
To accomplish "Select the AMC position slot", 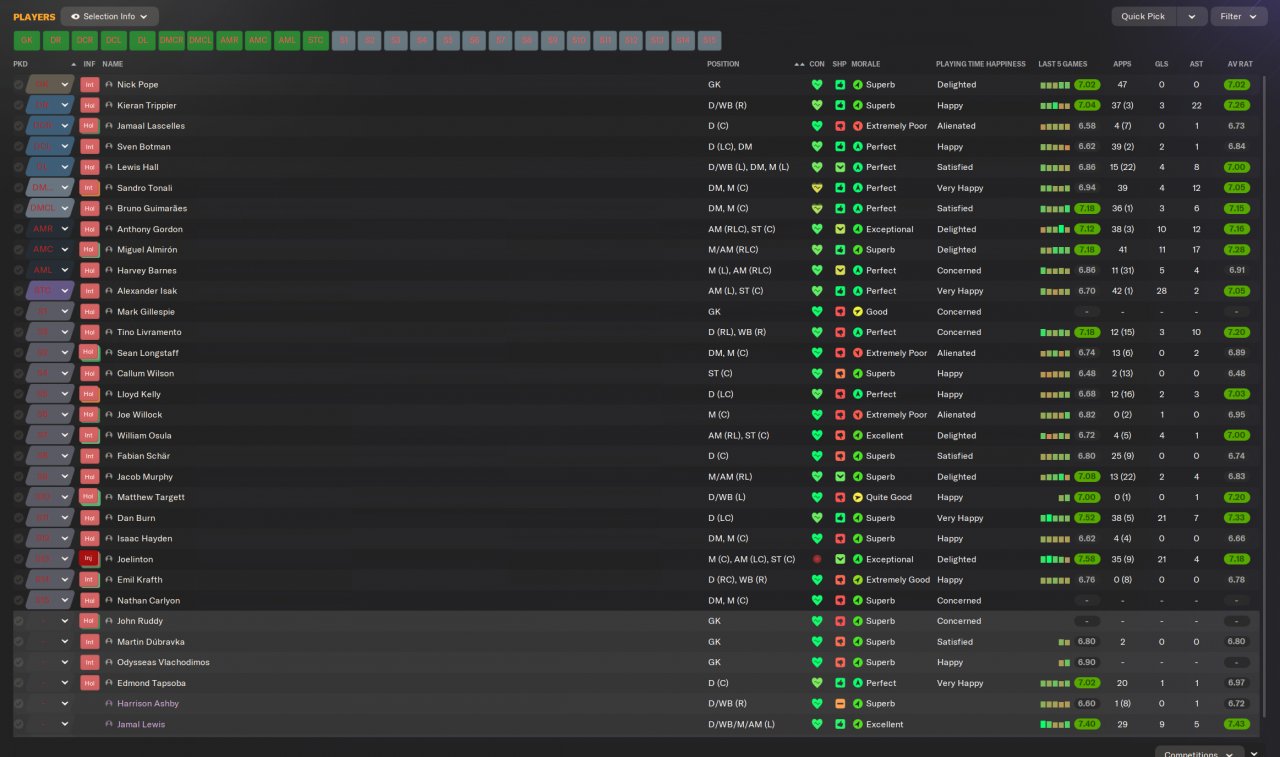I will [259, 41].
